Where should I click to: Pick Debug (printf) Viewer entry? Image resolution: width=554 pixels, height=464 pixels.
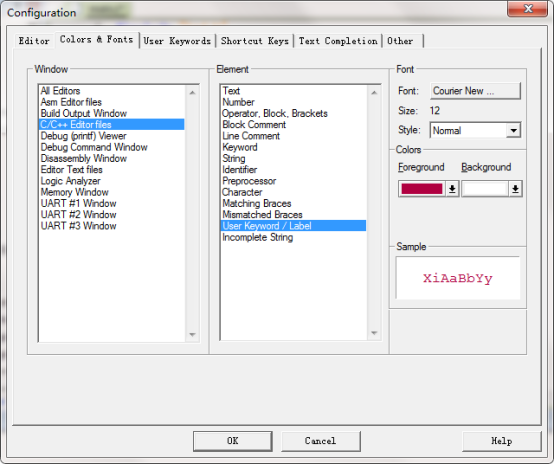click(112, 136)
